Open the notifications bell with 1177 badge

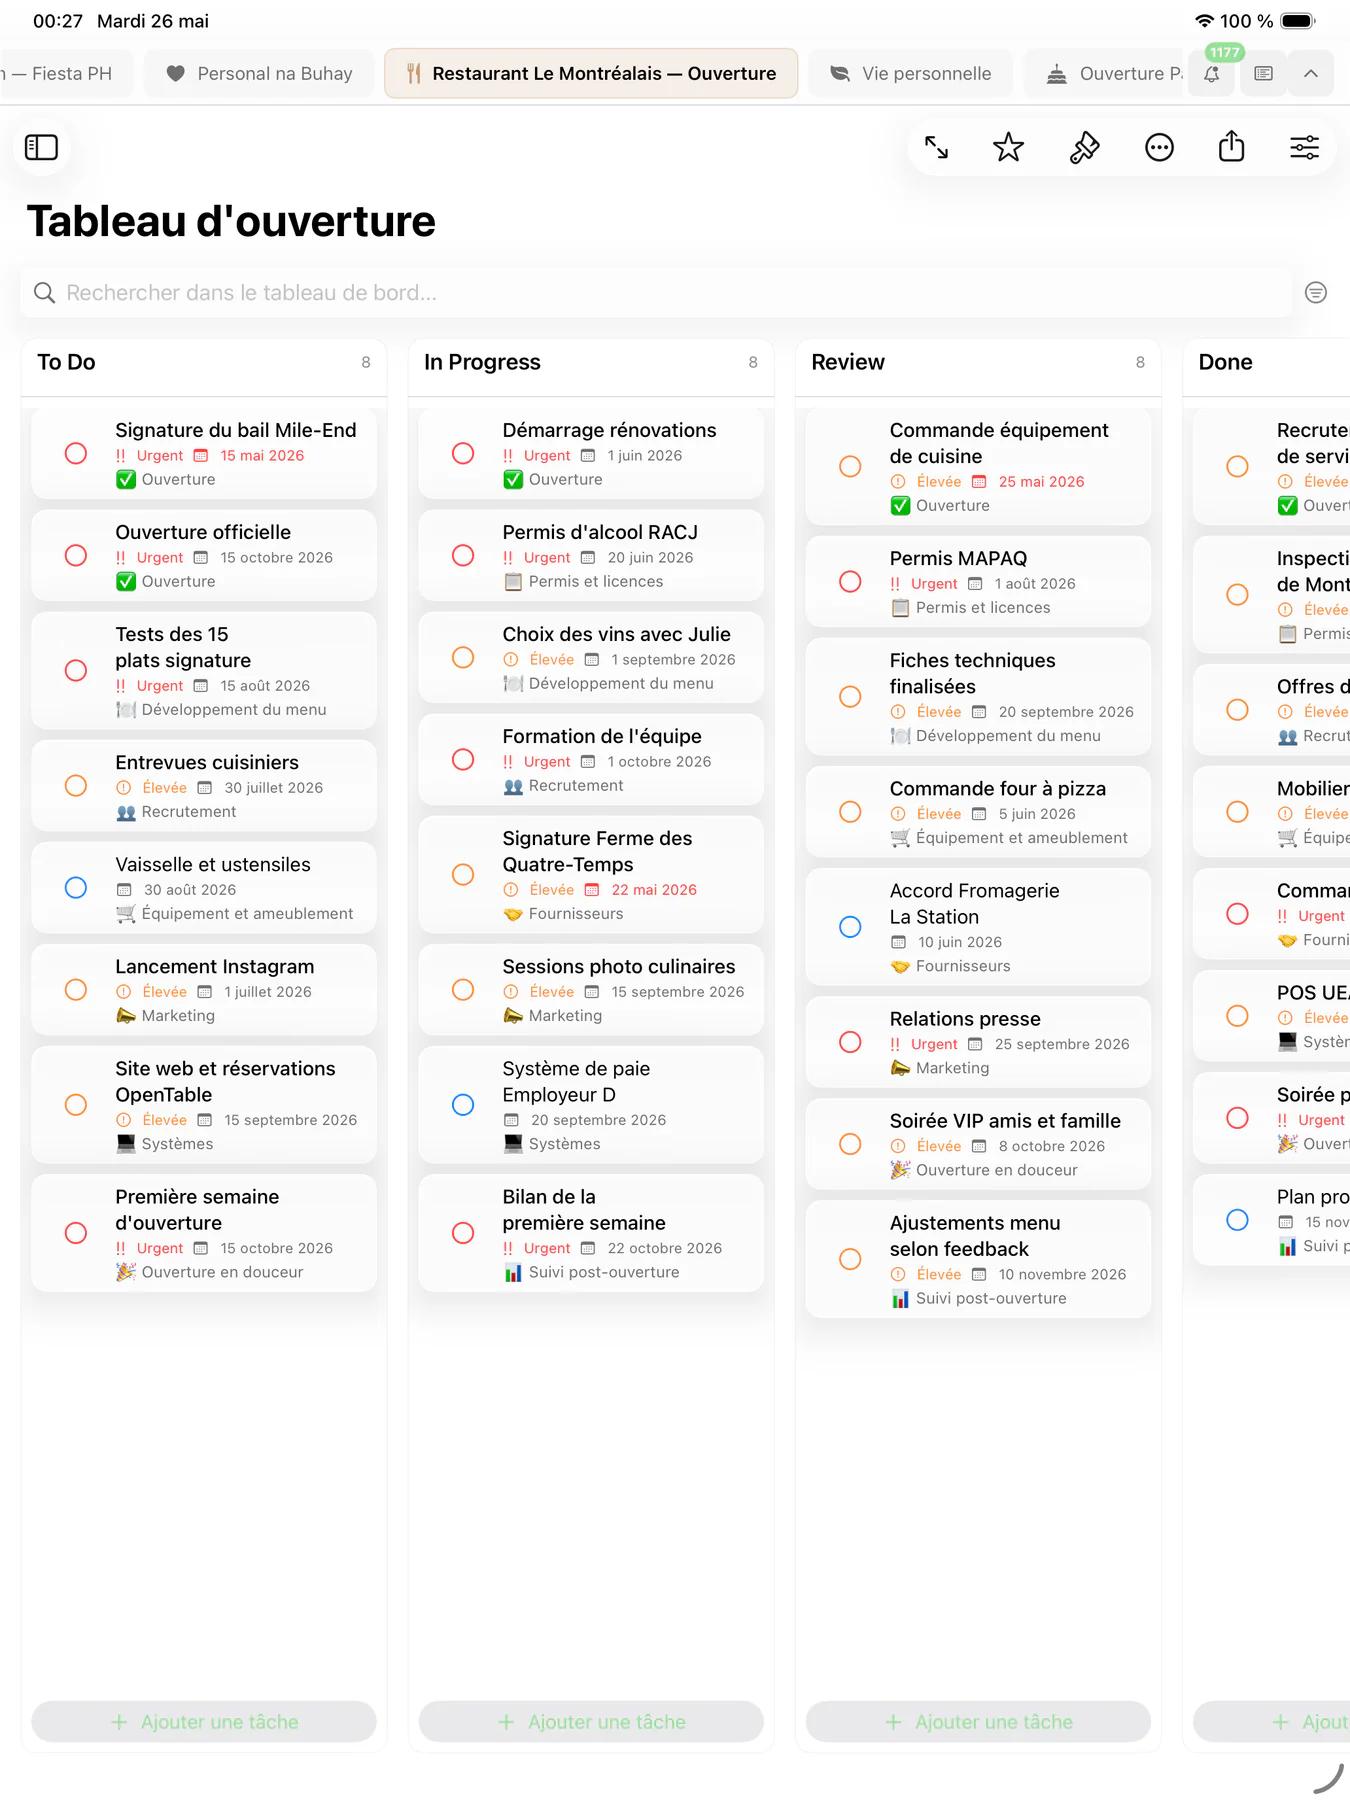coord(1212,74)
